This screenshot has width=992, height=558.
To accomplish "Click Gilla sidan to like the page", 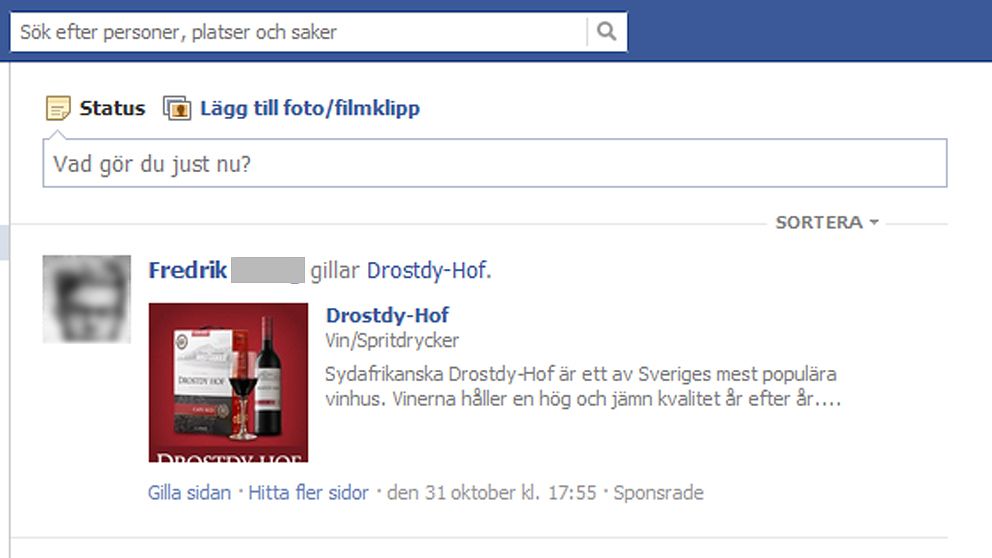I will coord(190,492).
